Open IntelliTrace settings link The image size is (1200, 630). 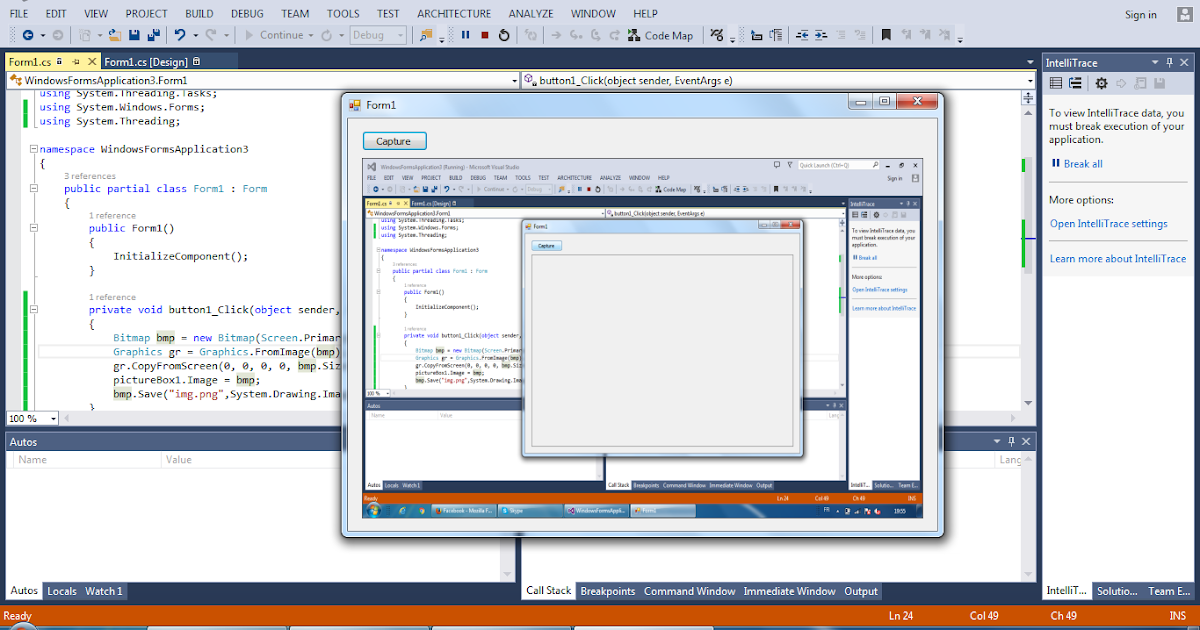pyautogui.click(x=1108, y=223)
